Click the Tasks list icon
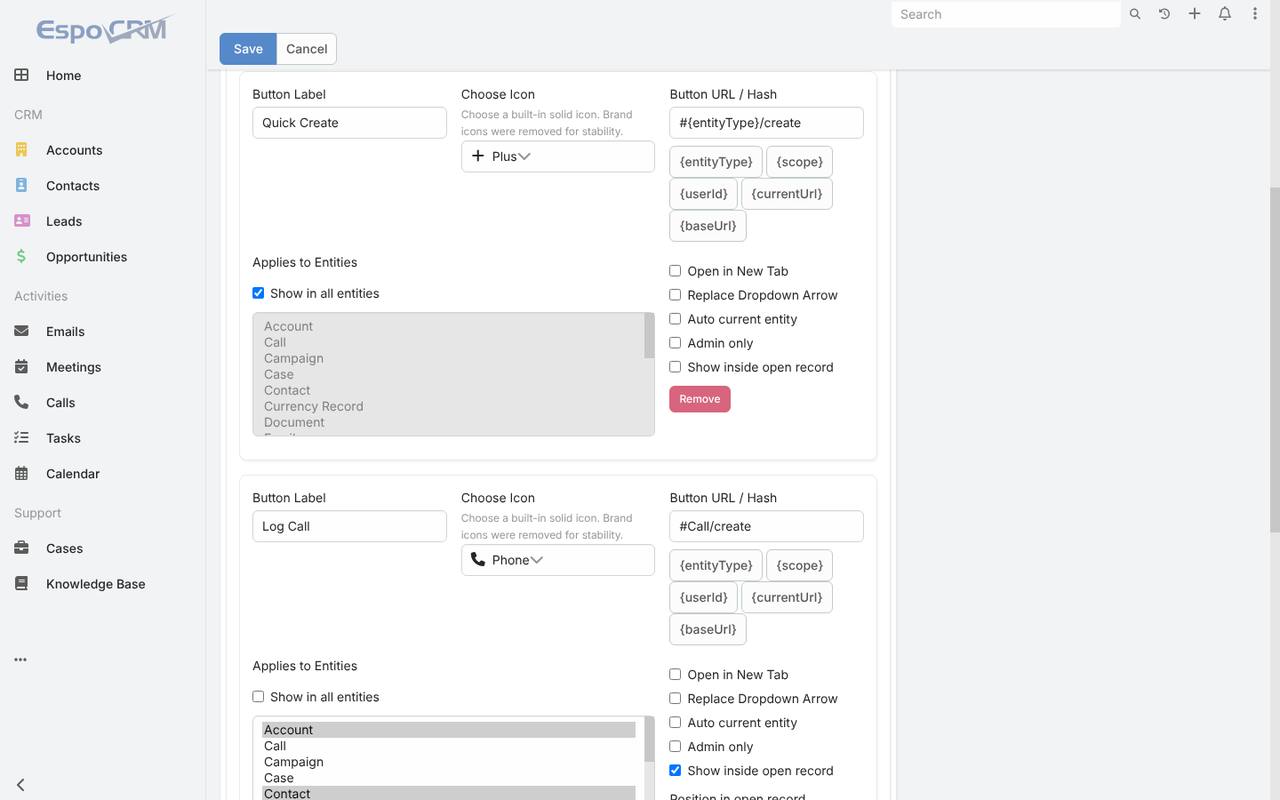 (x=21, y=438)
